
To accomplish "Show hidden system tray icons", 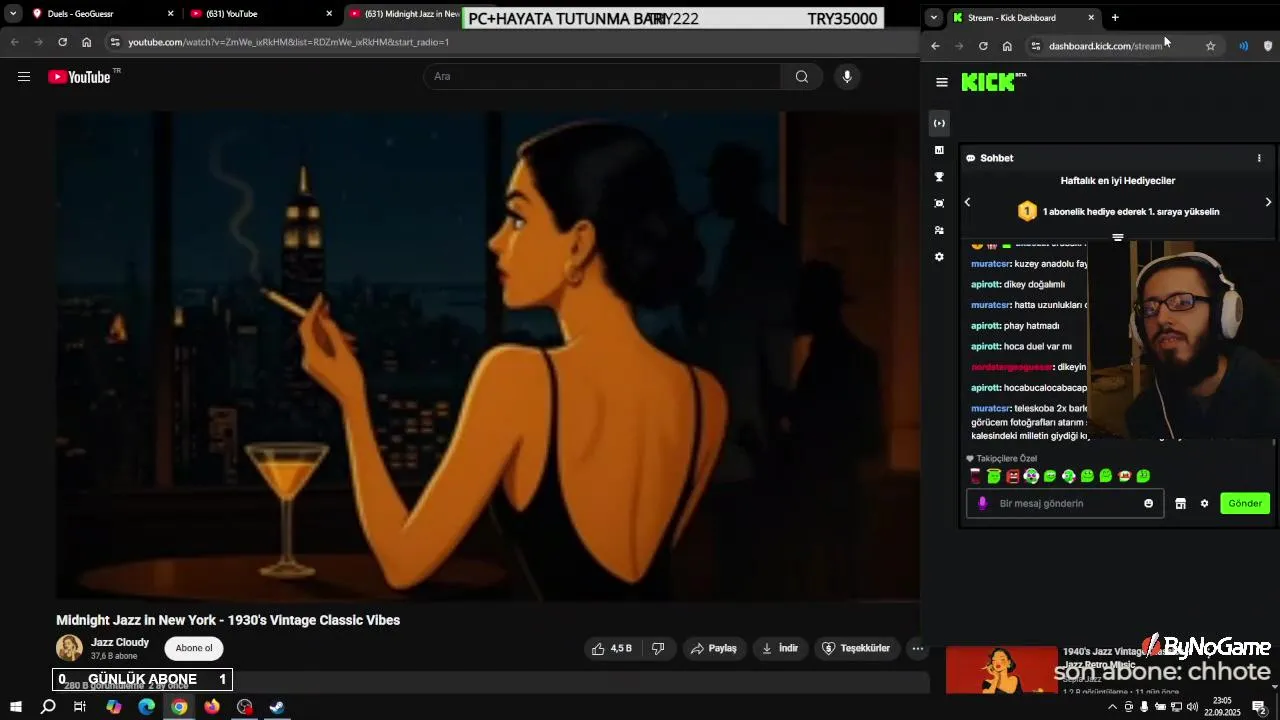I will click(x=1112, y=707).
